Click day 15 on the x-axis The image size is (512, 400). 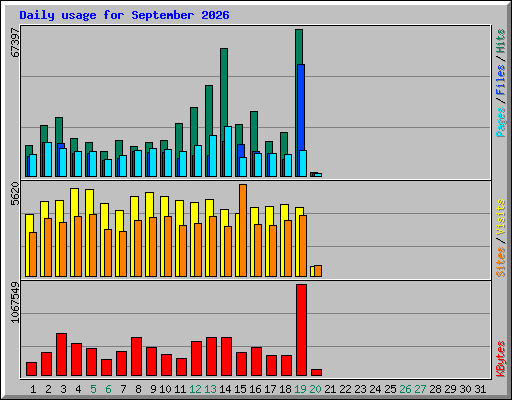tap(240, 389)
